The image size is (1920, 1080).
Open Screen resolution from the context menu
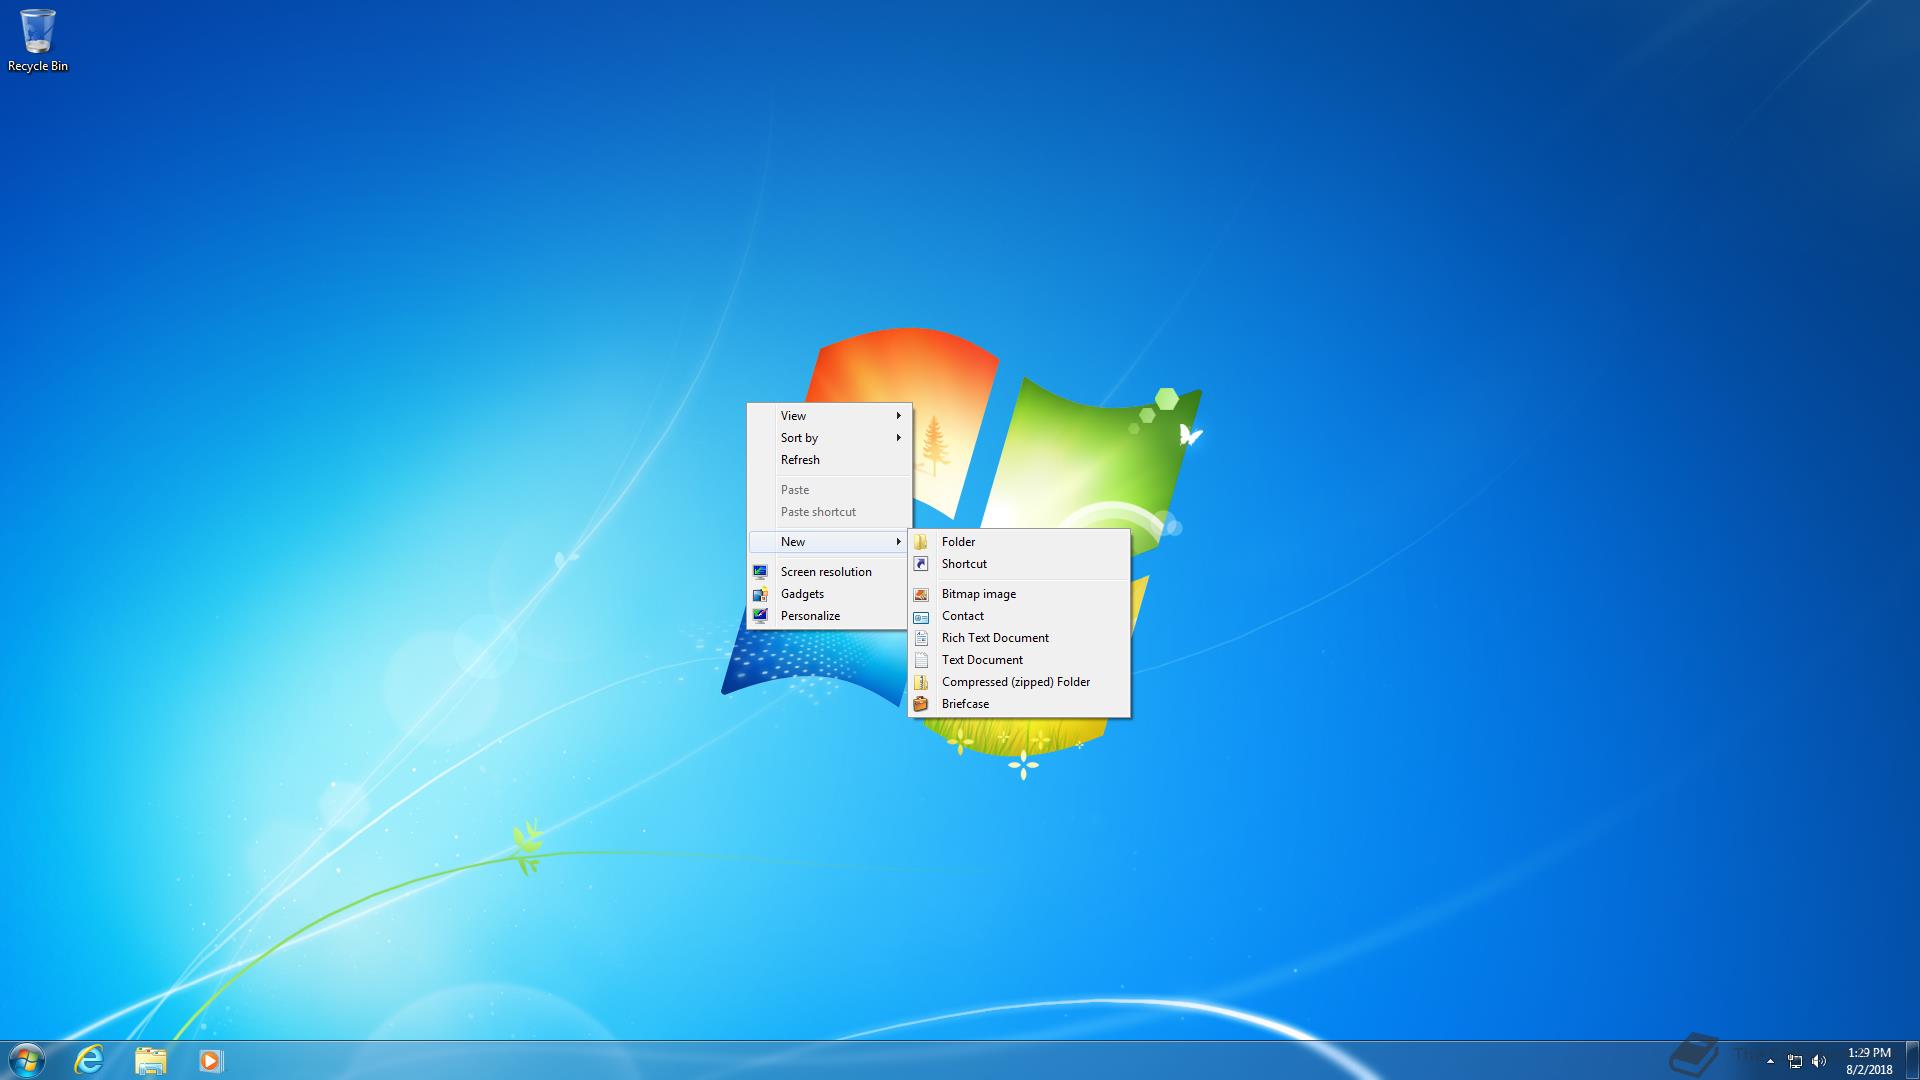click(829, 572)
